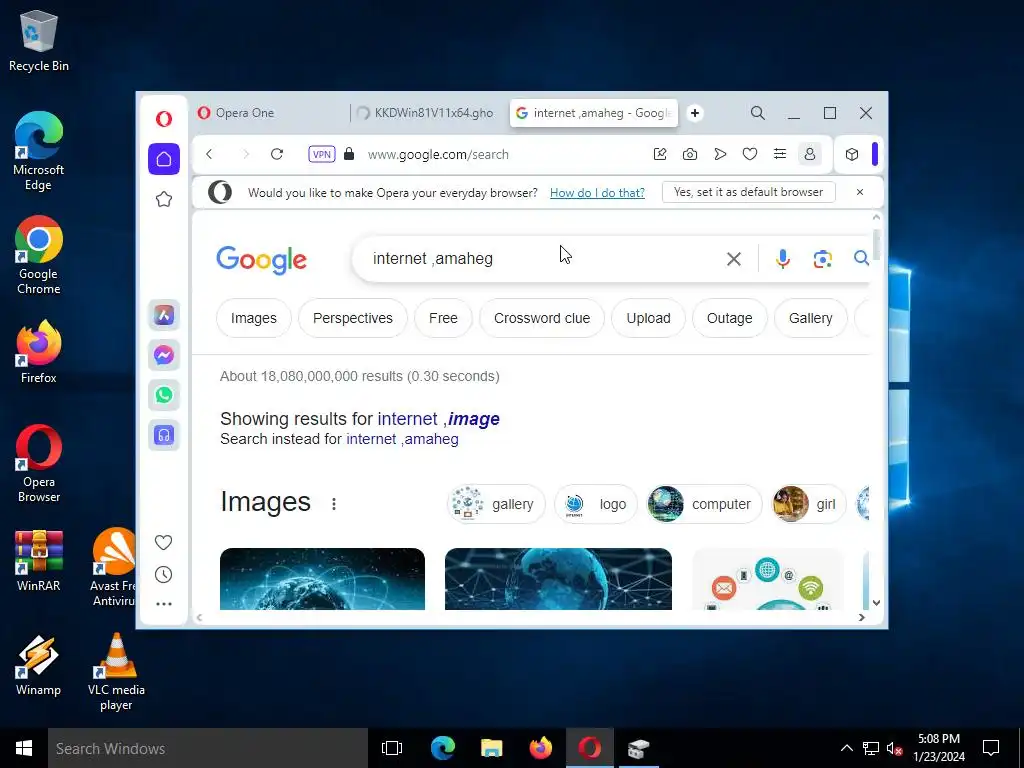The height and width of the screenshot is (768, 1024).
Task: Open Task View on the taskbar
Action: [392, 748]
